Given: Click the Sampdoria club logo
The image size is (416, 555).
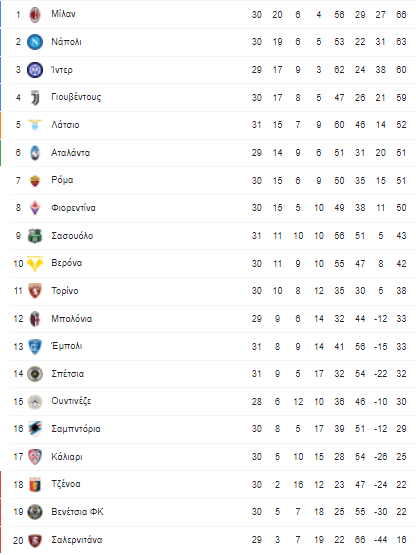Looking at the screenshot, I should tap(35, 429).
